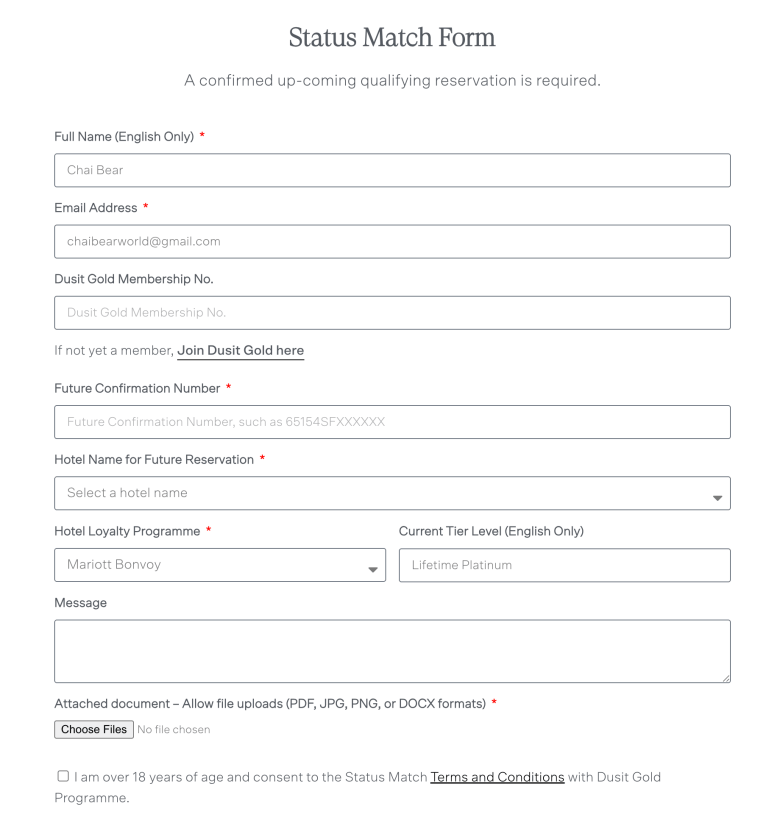Click the Message box resize handle
The height and width of the screenshot is (823, 780).
(726, 678)
